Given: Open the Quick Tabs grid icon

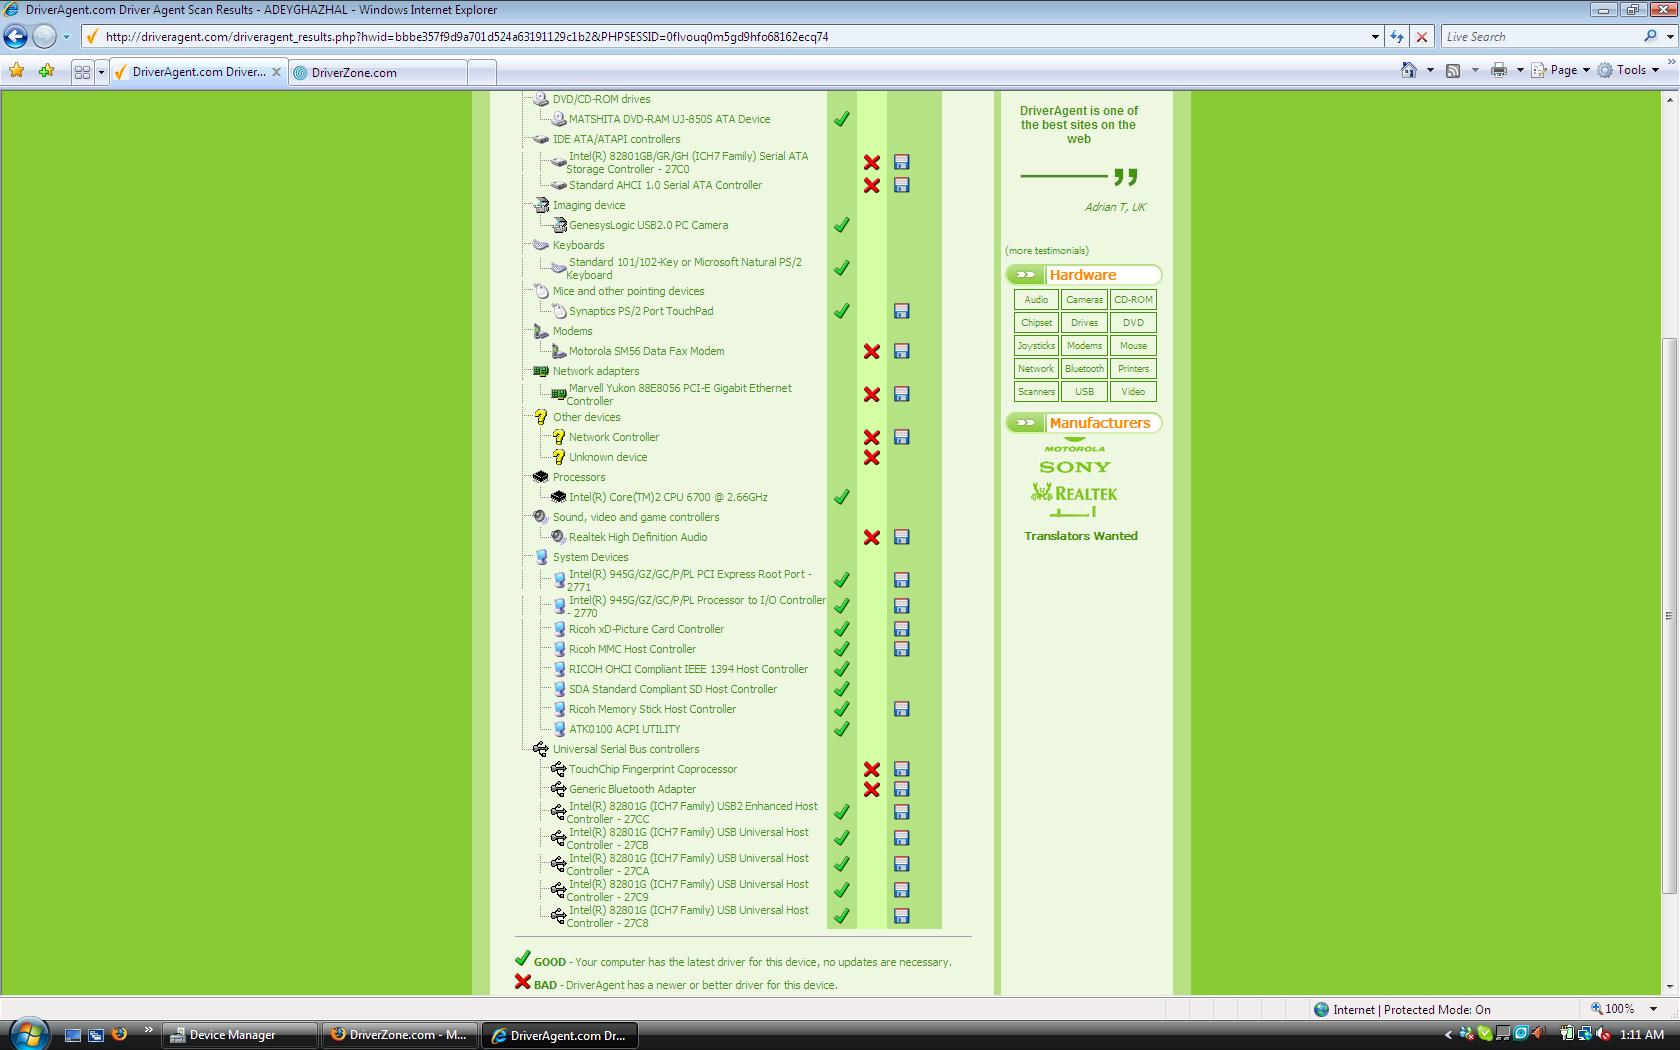Looking at the screenshot, I should (x=82, y=72).
